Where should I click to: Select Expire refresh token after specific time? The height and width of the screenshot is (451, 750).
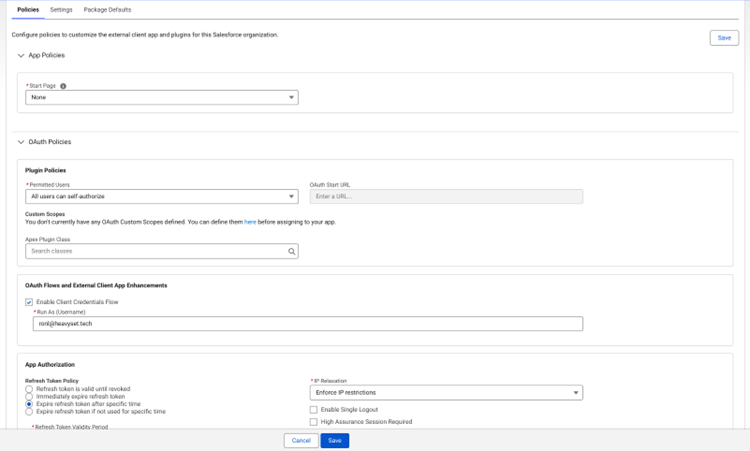(x=29, y=404)
